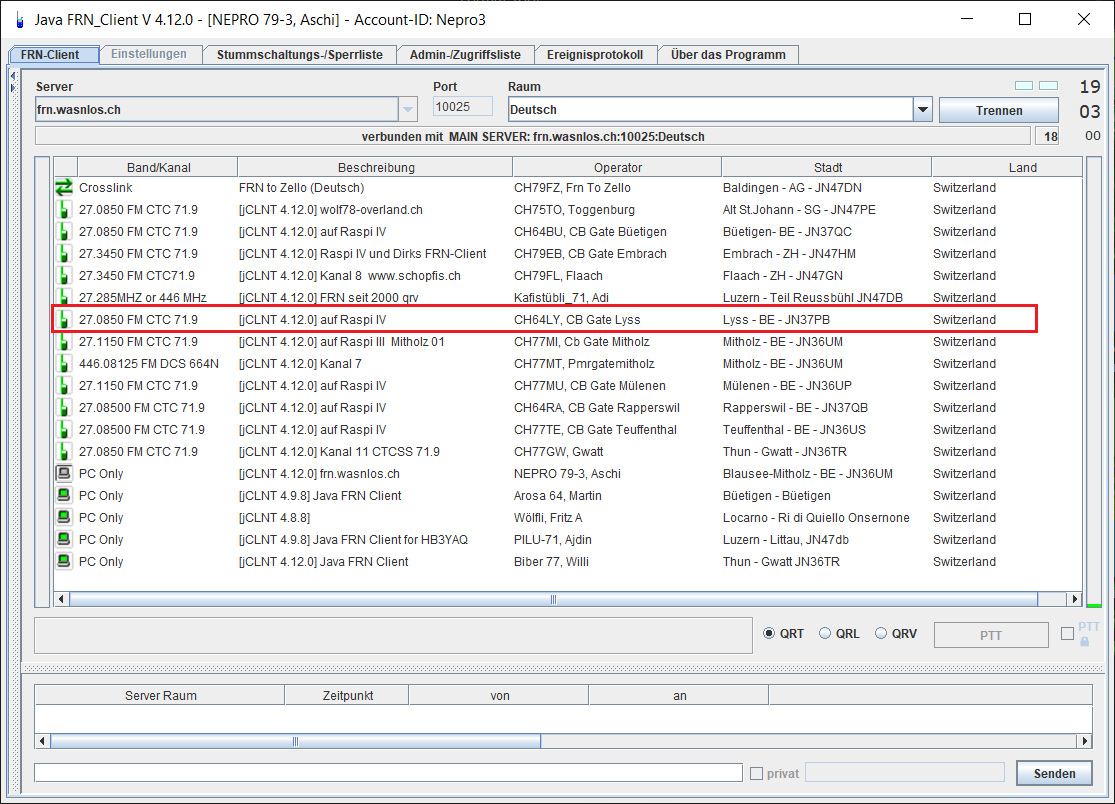Screen dimensions: 1115x804
Task: Click the Beschreibung column header
Action: click(375, 168)
